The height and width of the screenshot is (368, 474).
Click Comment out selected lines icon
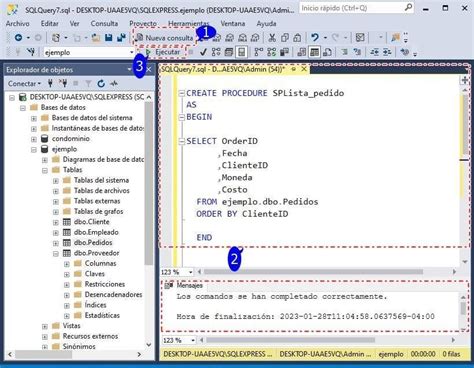(x=344, y=52)
